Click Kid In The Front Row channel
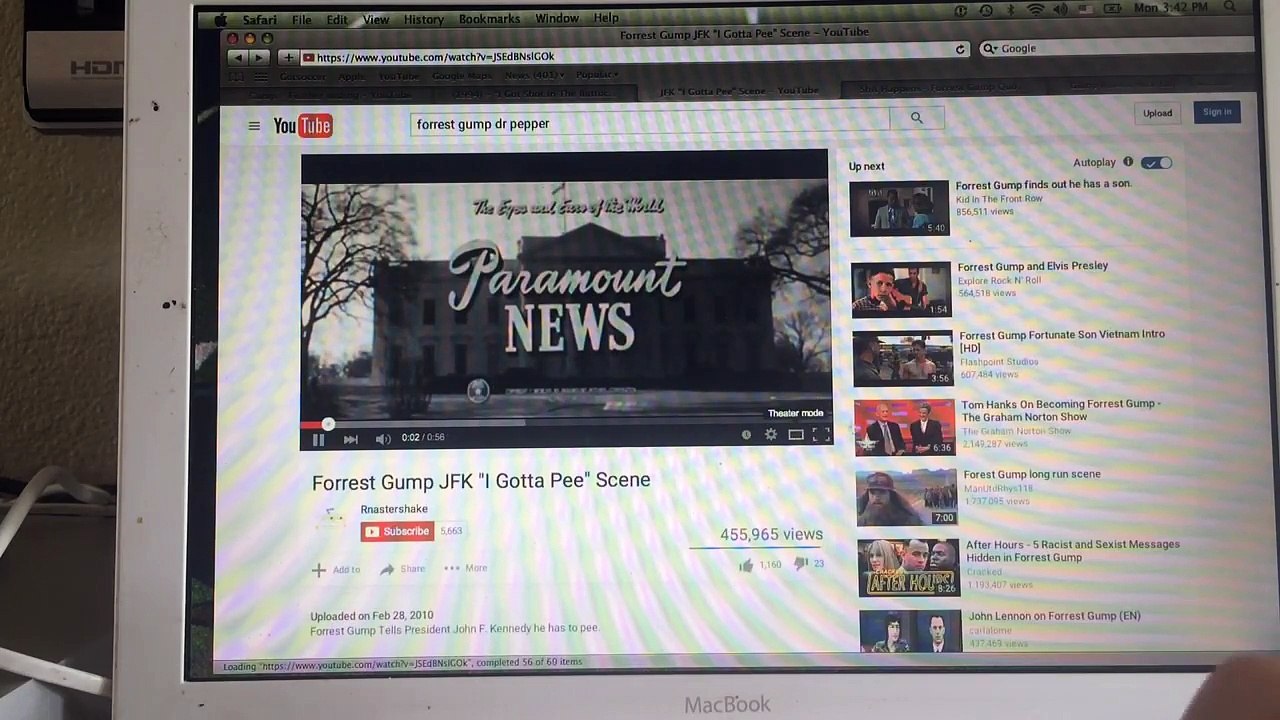The height and width of the screenshot is (720, 1280). pyautogui.click(x=998, y=199)
